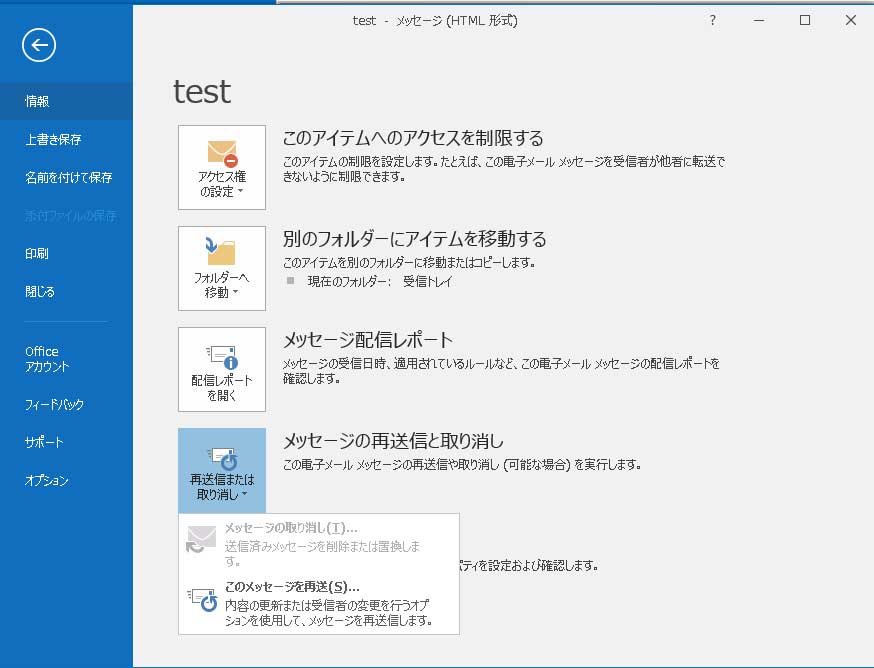Click the folder icon with blue arrow
This screenshot has width=874, height=668.
[221, 251]
